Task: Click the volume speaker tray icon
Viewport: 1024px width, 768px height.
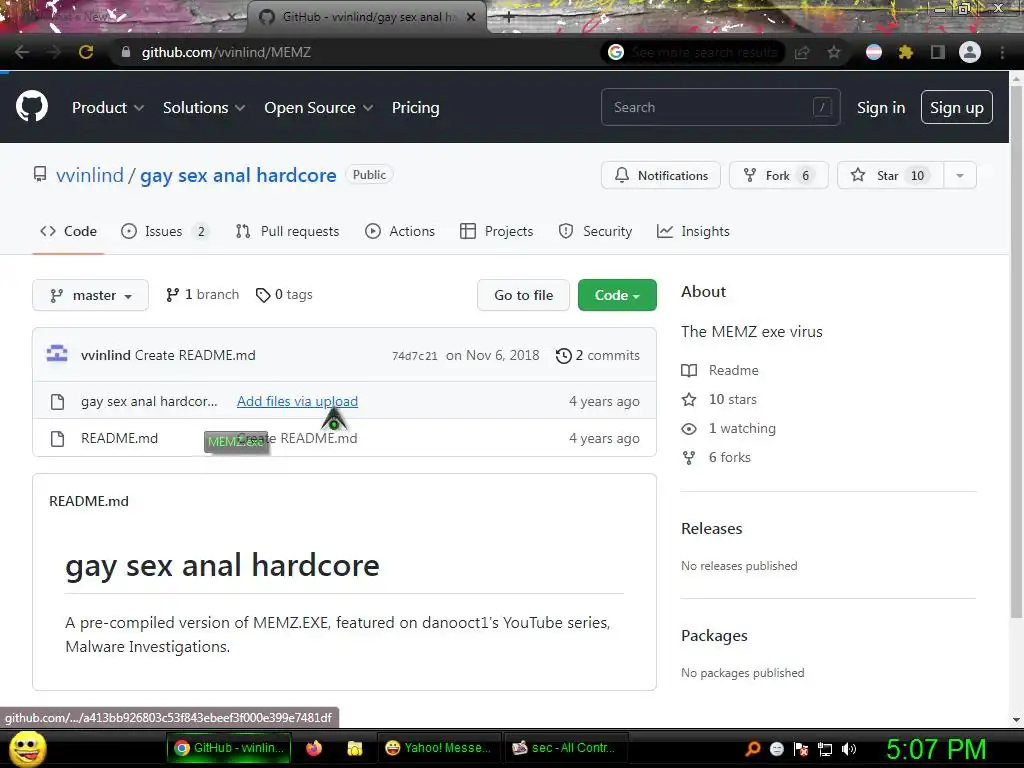Action: coord(849,749)
